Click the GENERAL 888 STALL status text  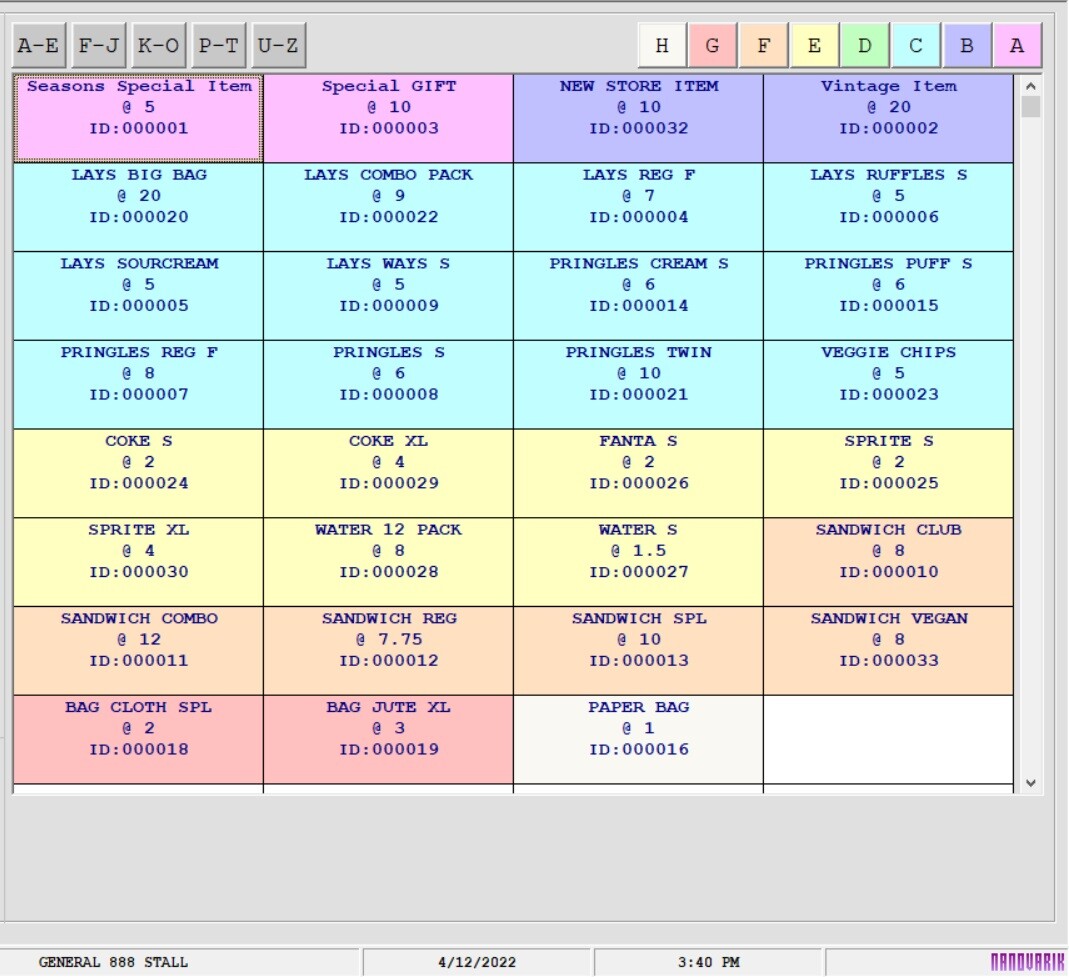[113, 962]
